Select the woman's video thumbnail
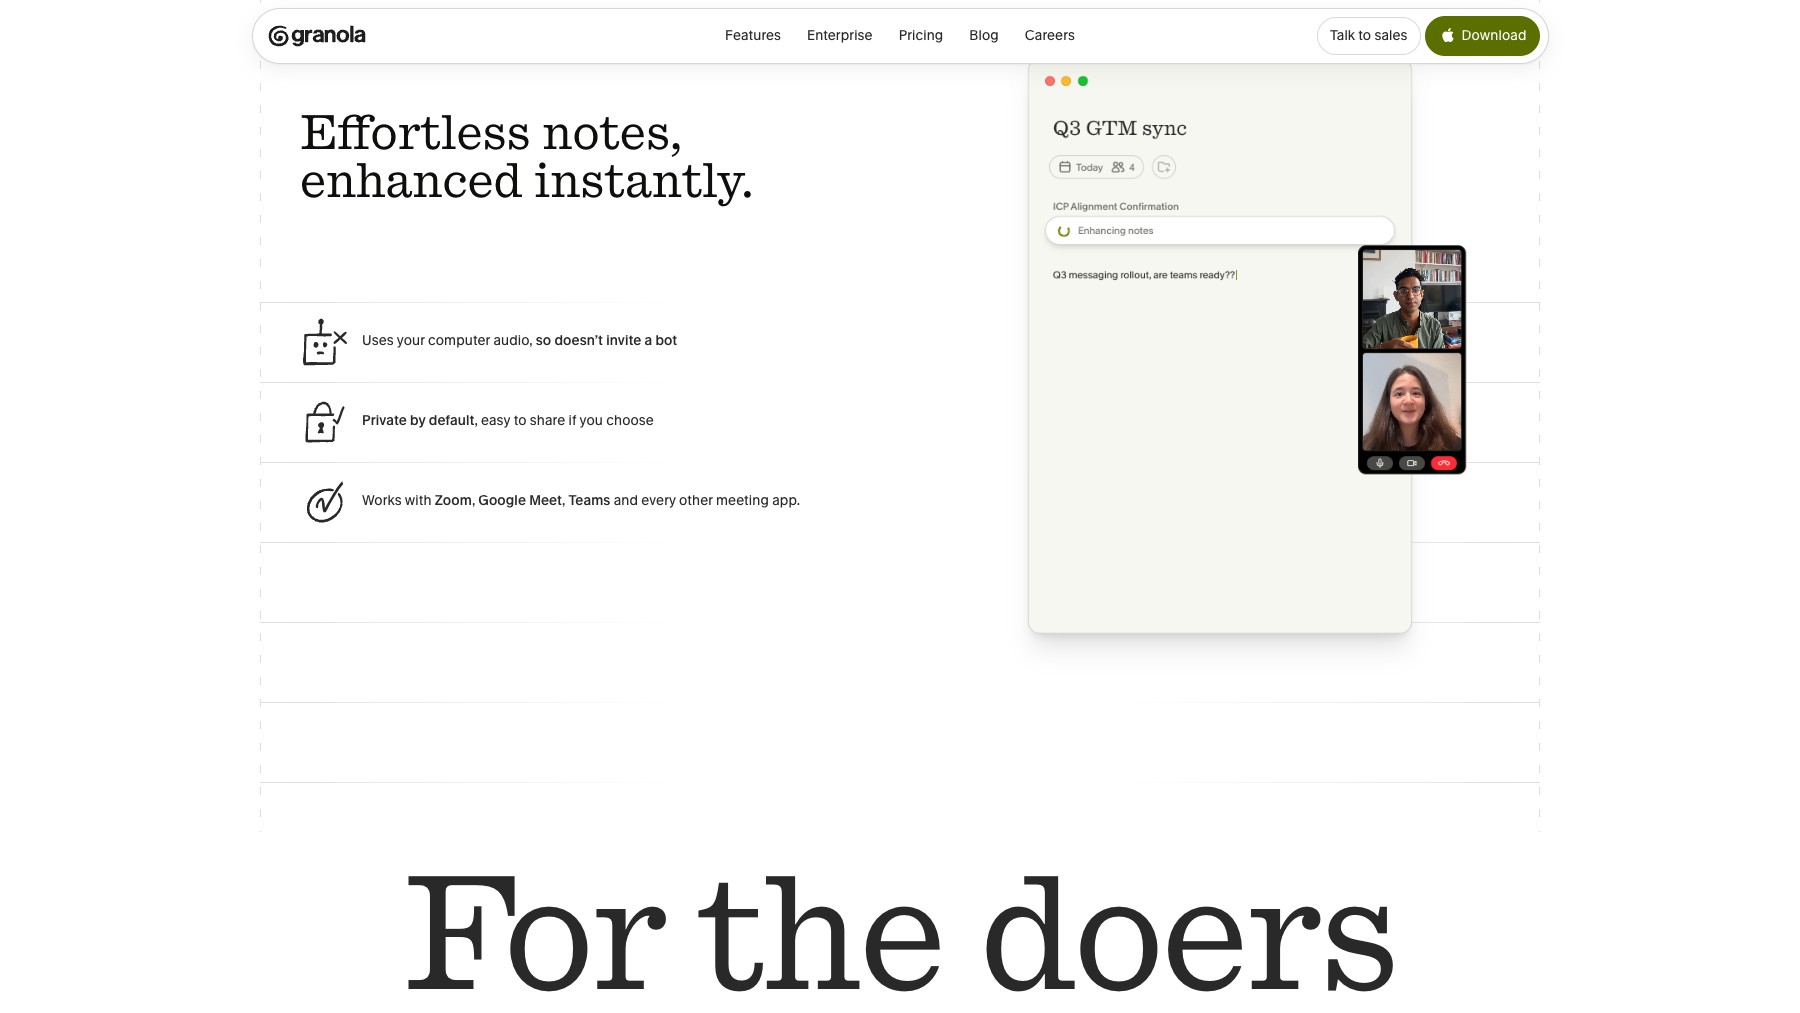Image resolution: width=1800 pixels, height=1013 pixels. (1411, 402)
